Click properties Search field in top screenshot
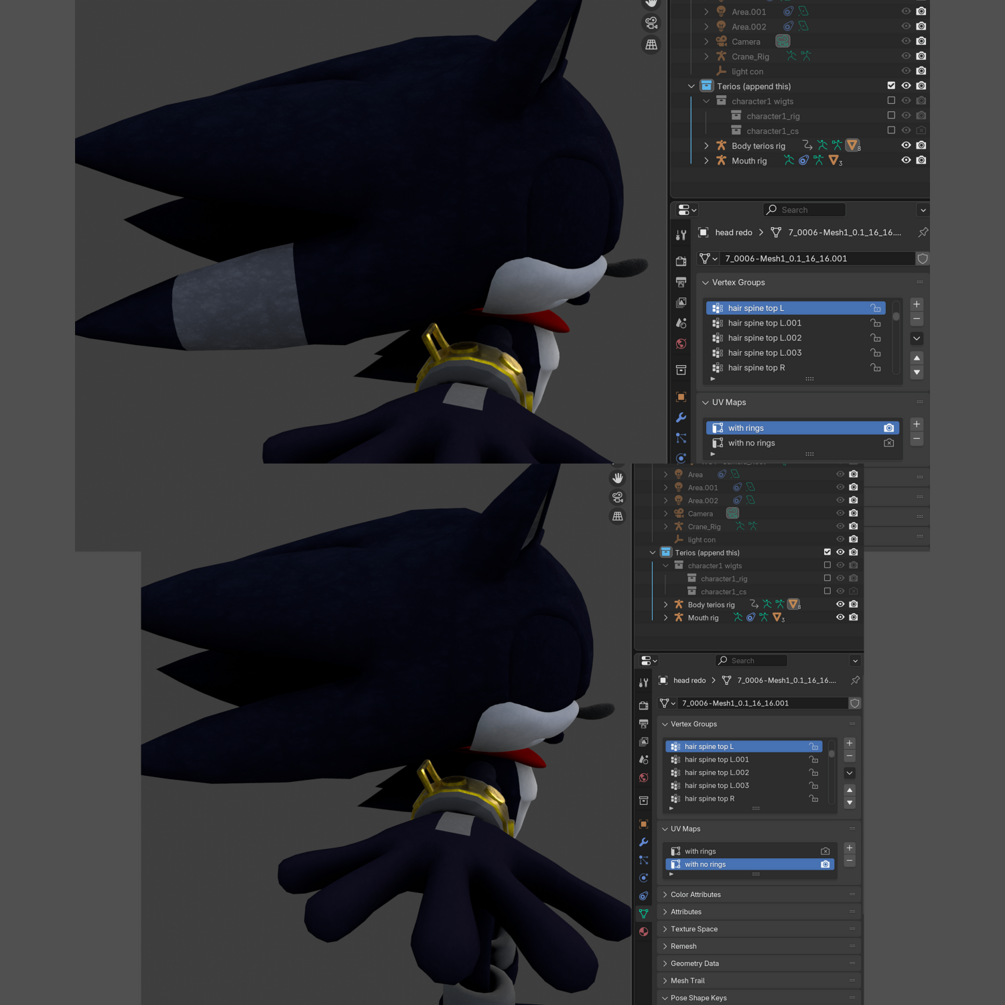 coord(804,210)
